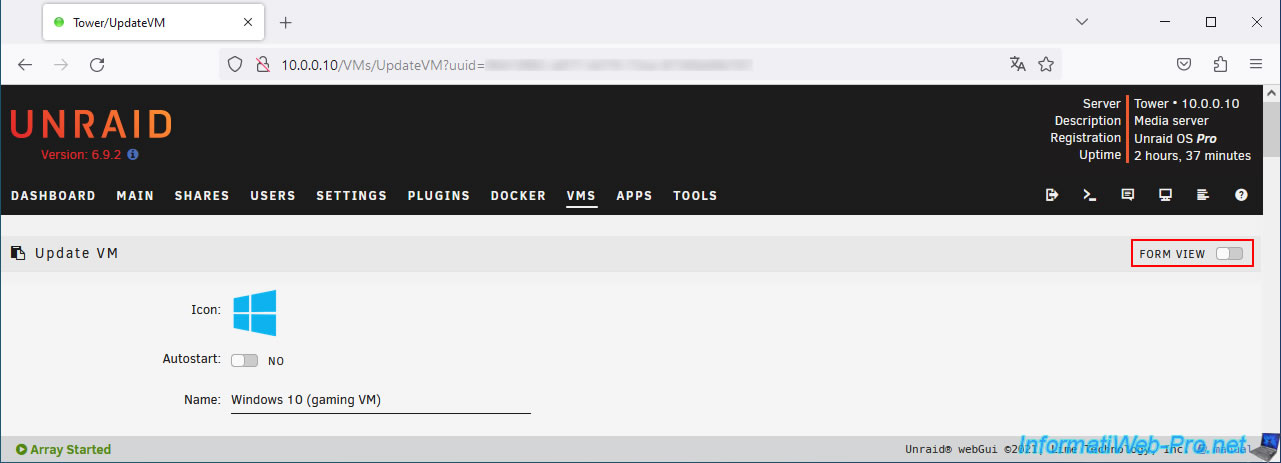Click the UNRAID logo
Viewport: 1281px width, 463px height.
(x=91, y=125)
